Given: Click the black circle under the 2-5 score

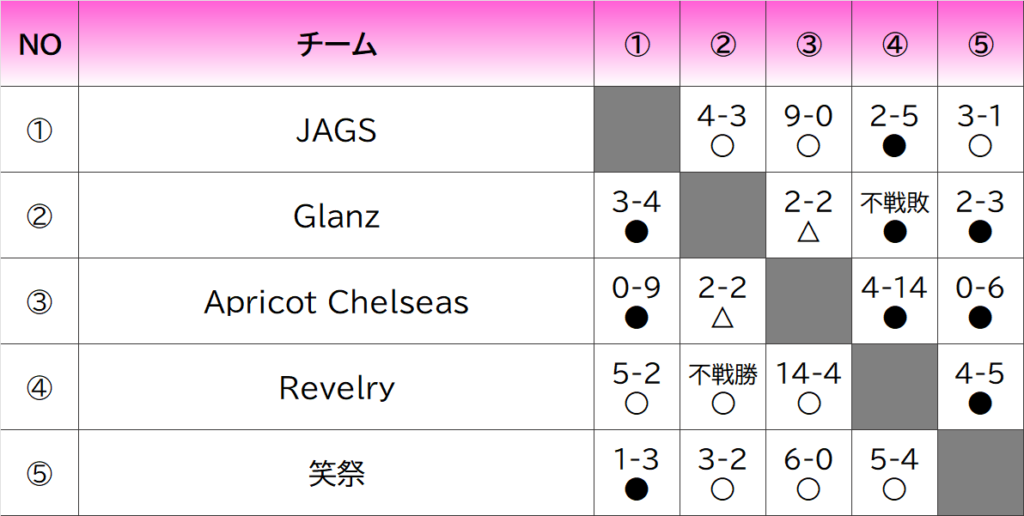Looking at the screenshot, I should [895, 146].
